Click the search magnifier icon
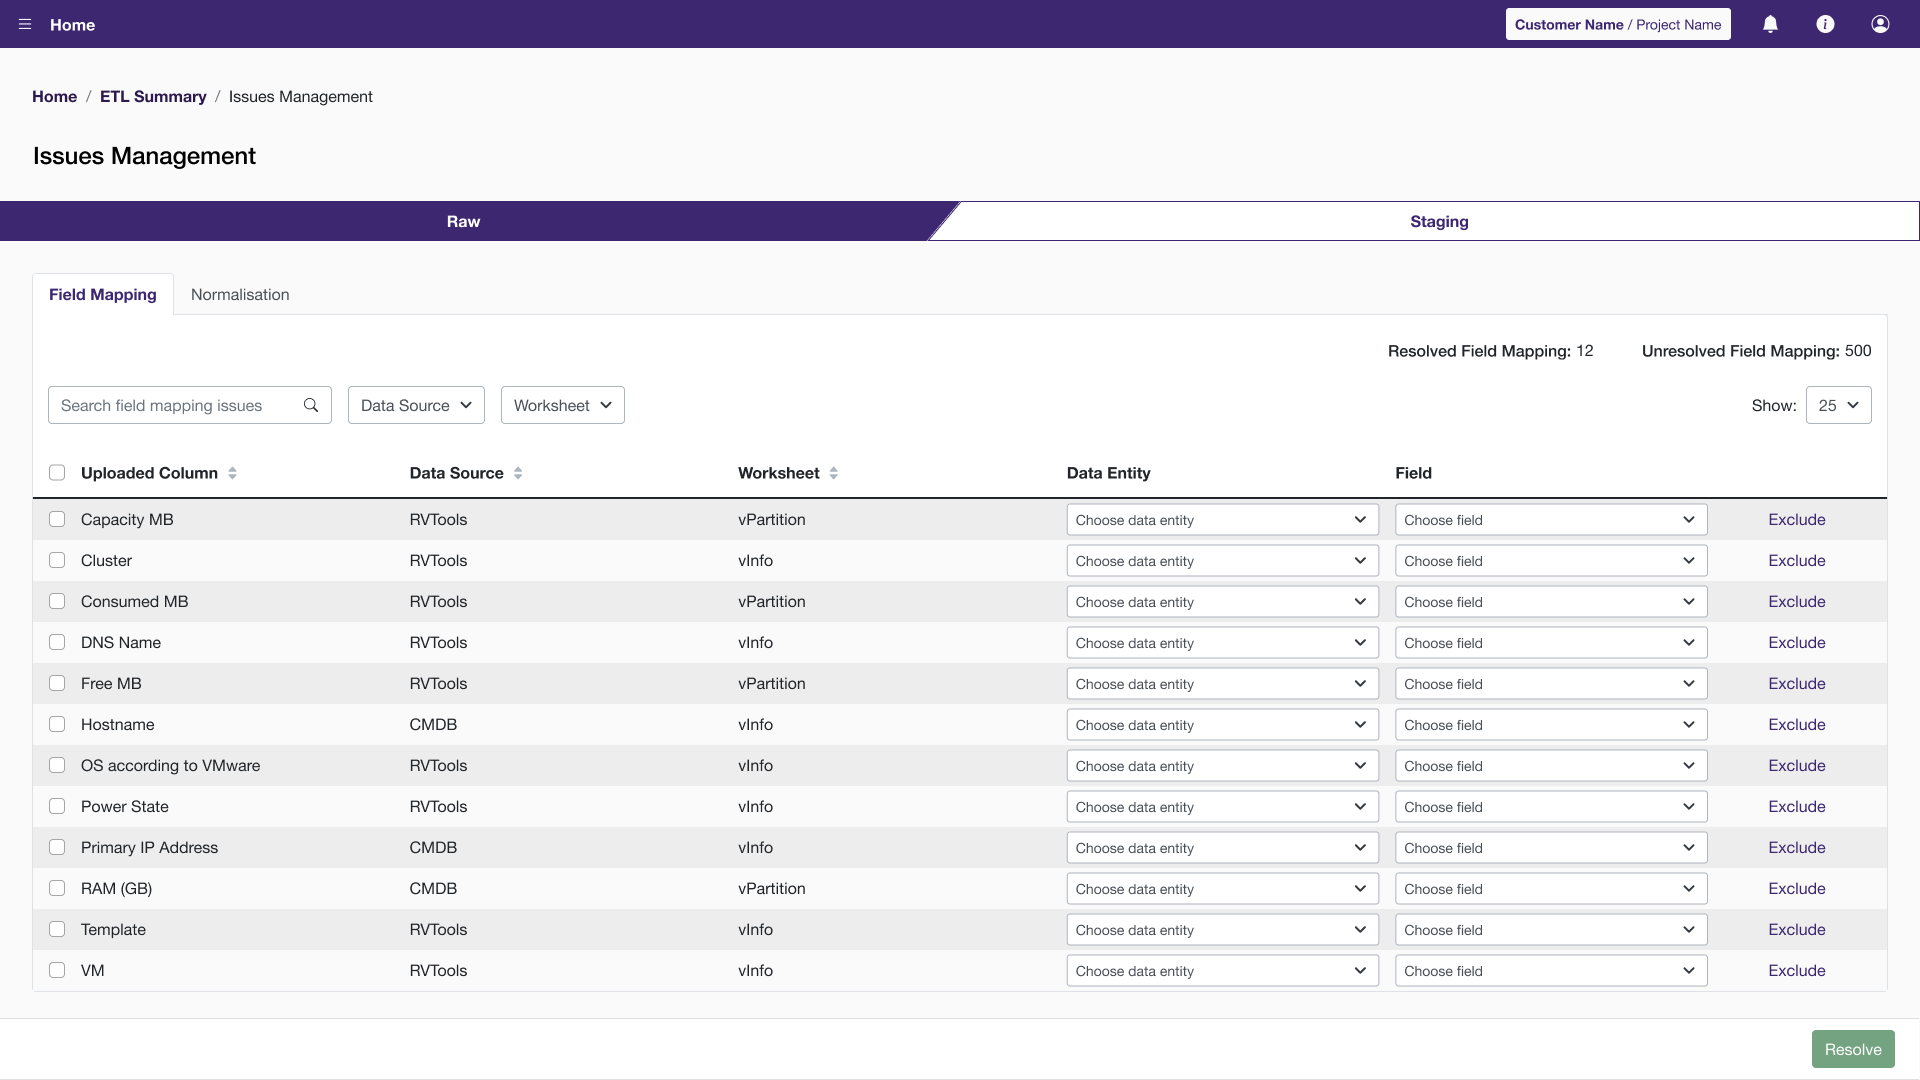1920x1080 pixels. 311,405
